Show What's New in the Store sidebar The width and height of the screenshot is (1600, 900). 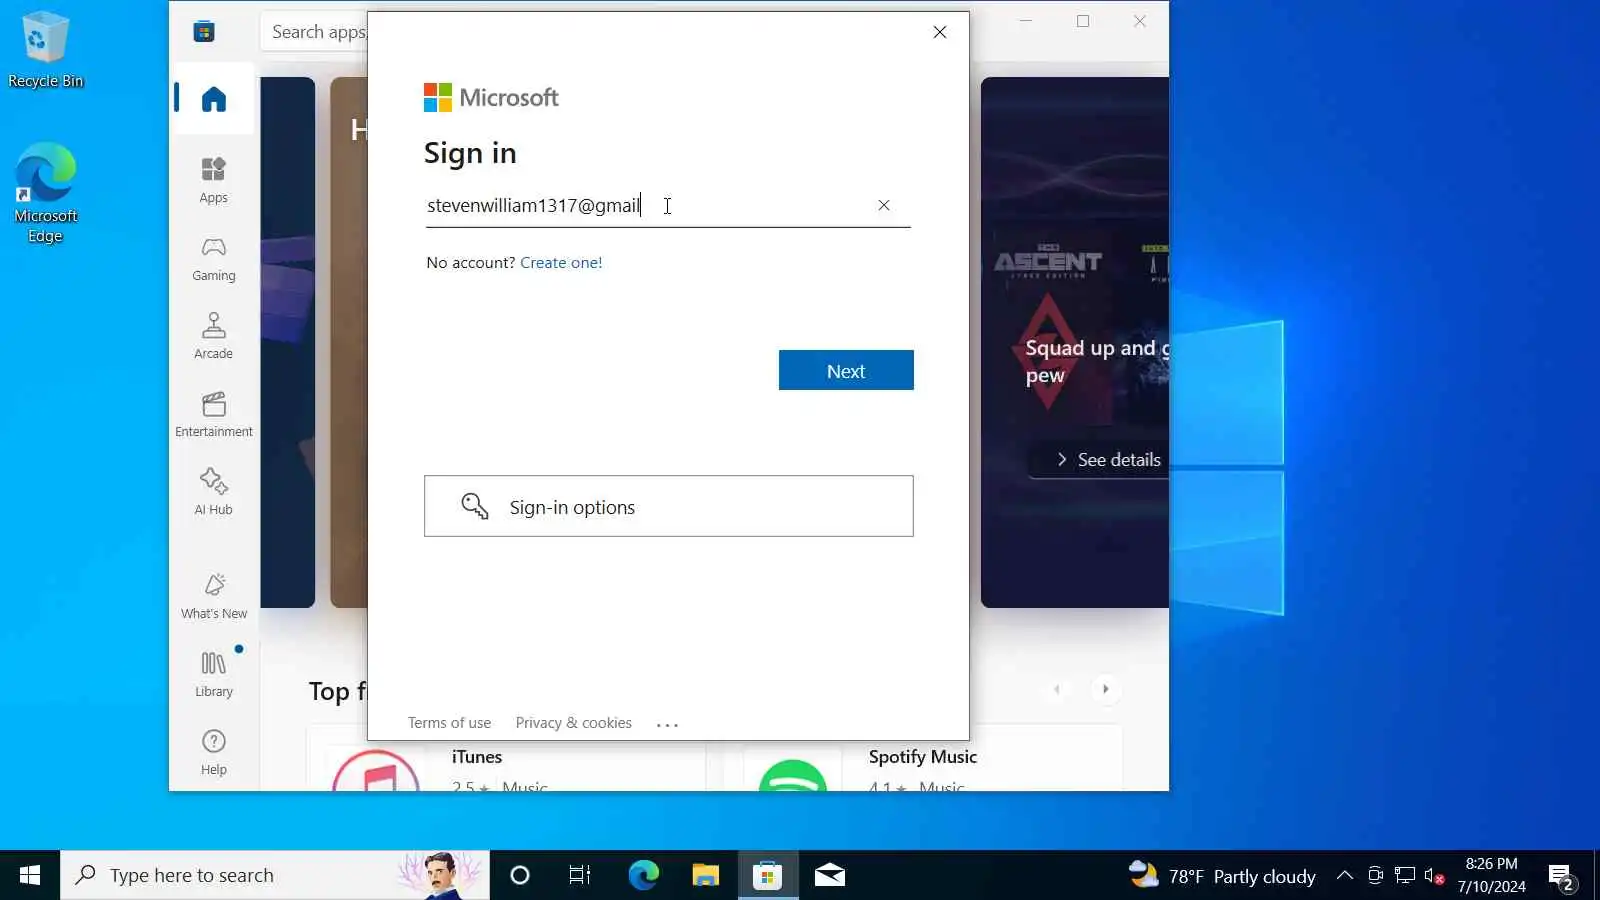click(x=213, y=596)
